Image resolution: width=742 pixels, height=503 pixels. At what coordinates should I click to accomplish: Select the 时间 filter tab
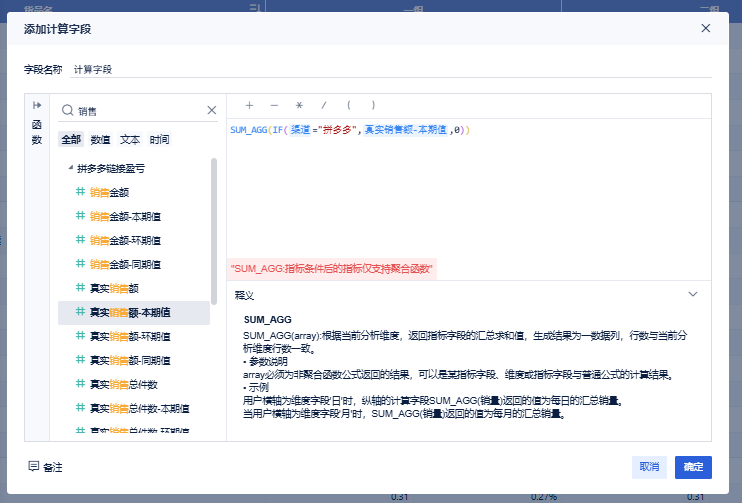tap(160, 140)
